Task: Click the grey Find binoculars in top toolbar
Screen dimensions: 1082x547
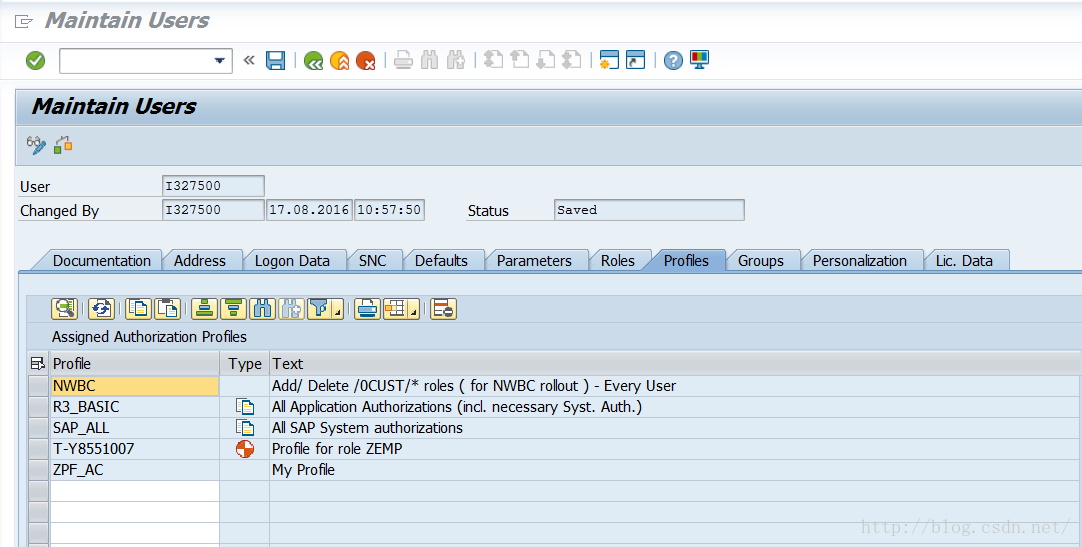Action: coord(429,61)
